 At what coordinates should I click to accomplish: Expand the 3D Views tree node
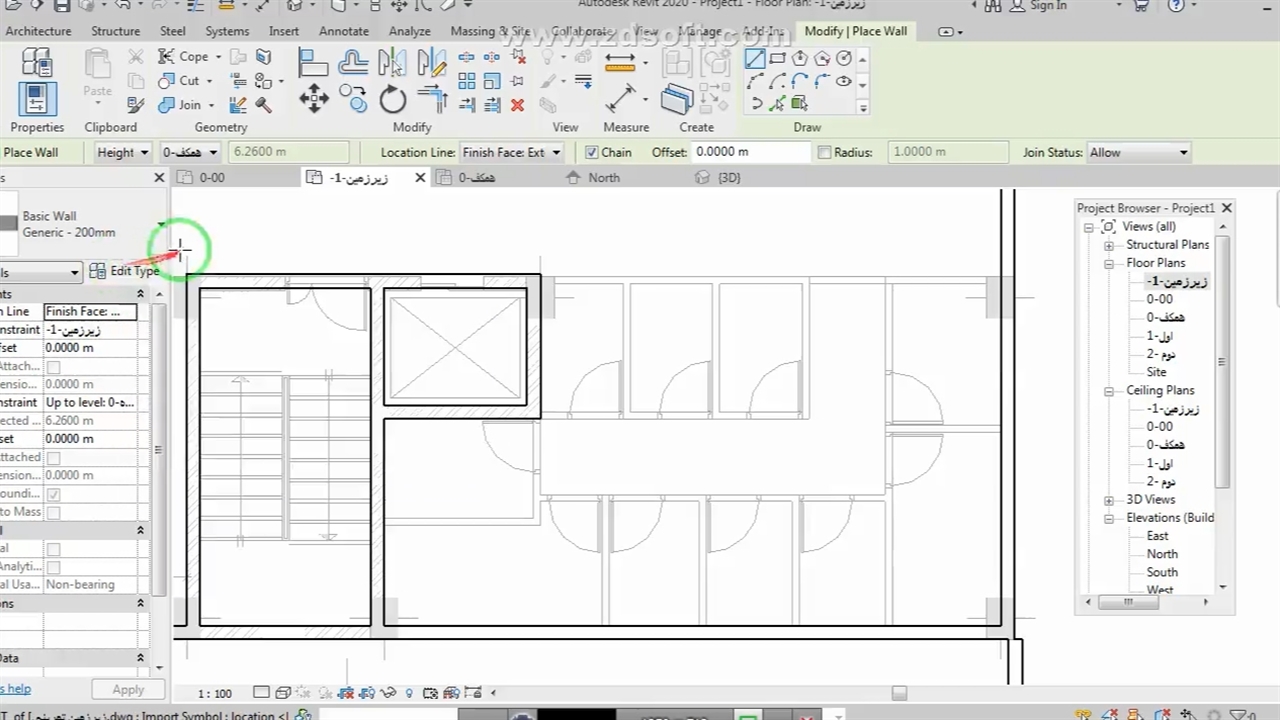(1108, 500)
